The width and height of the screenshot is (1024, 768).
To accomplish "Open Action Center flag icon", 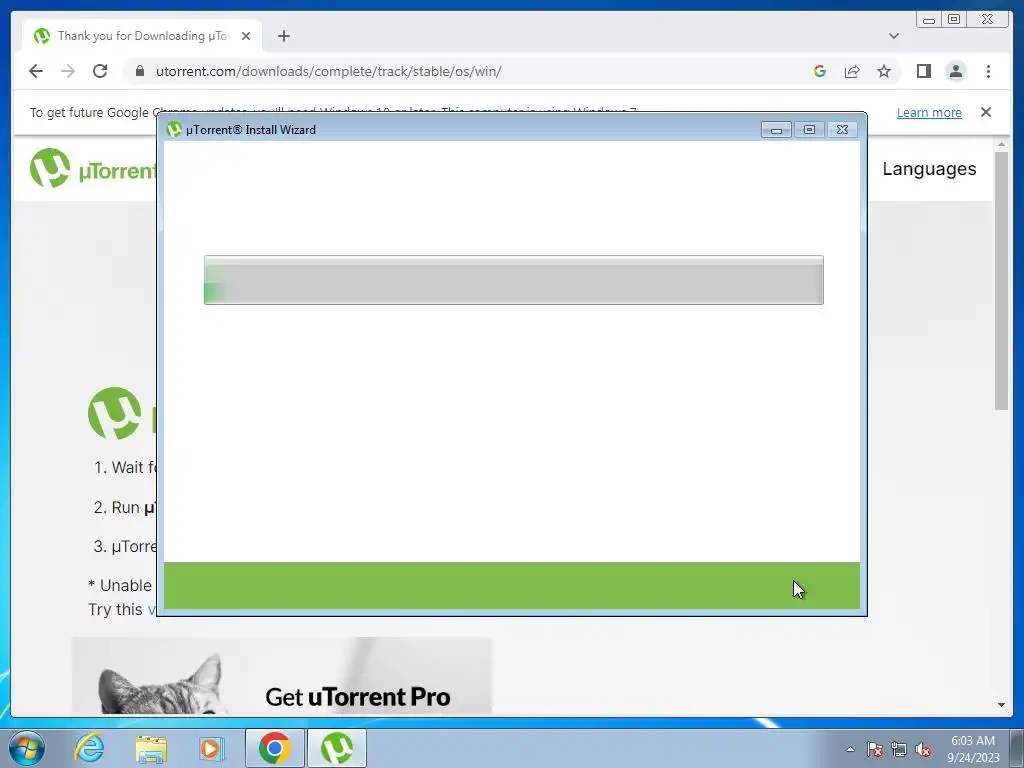I will coord(874,749).
